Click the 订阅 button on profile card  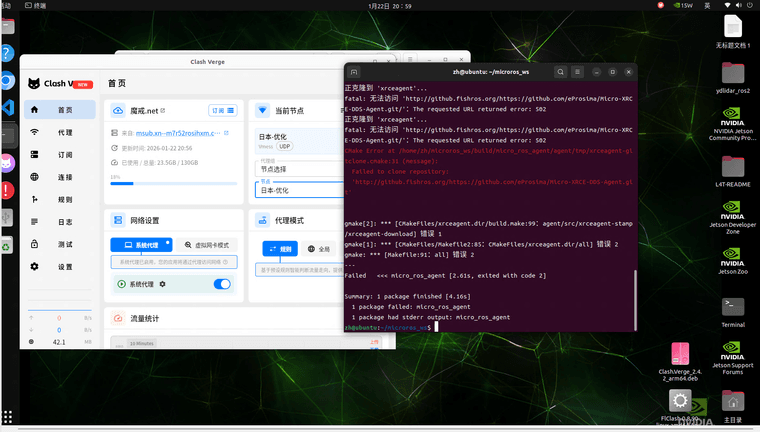coord(222,111)
